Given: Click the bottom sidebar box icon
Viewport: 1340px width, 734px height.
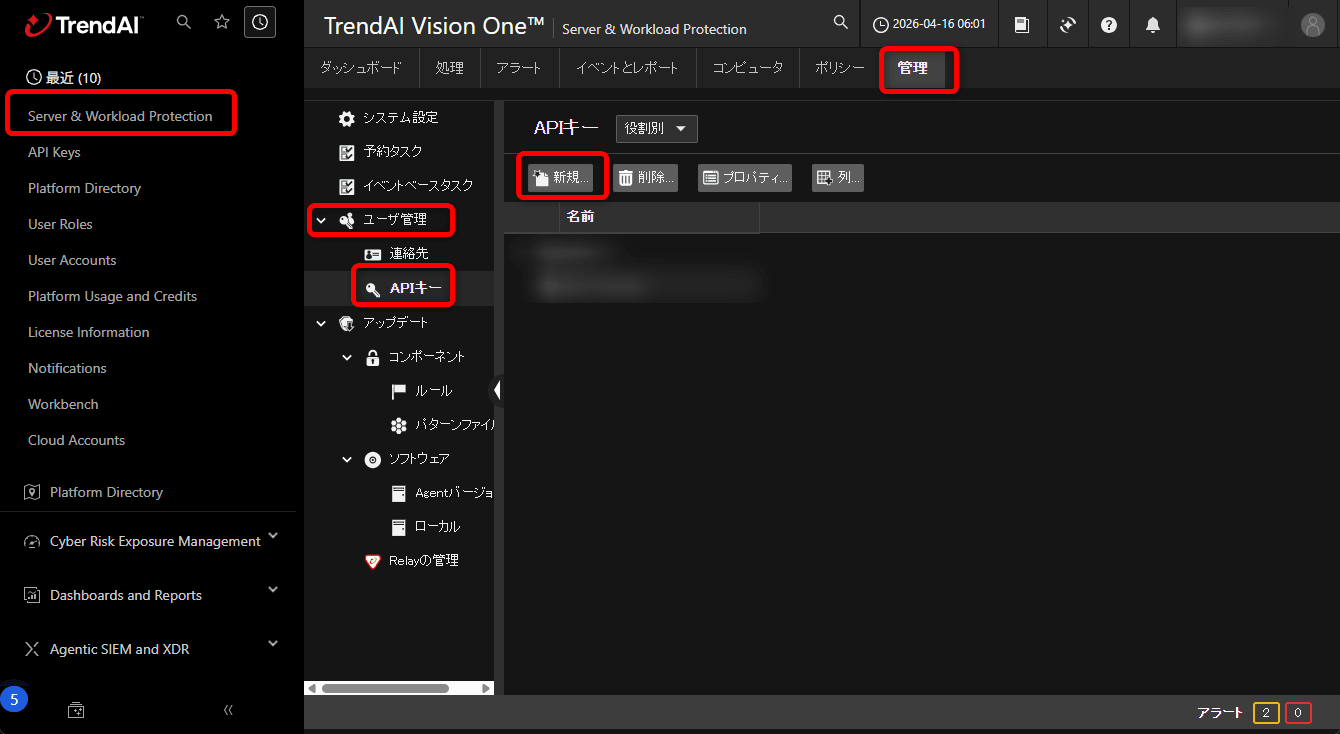Looking at the screenshot, I should pos(76,710).
